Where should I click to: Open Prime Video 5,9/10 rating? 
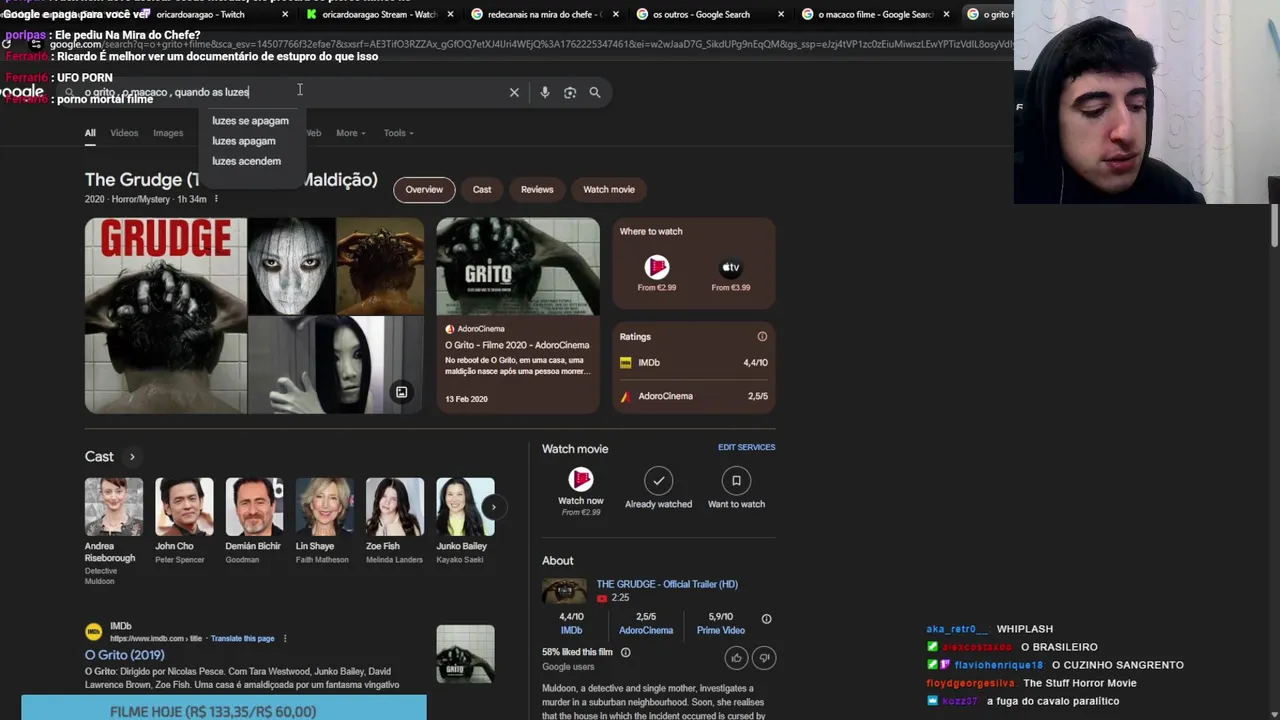pyautogui.click(x=720, y=623)
